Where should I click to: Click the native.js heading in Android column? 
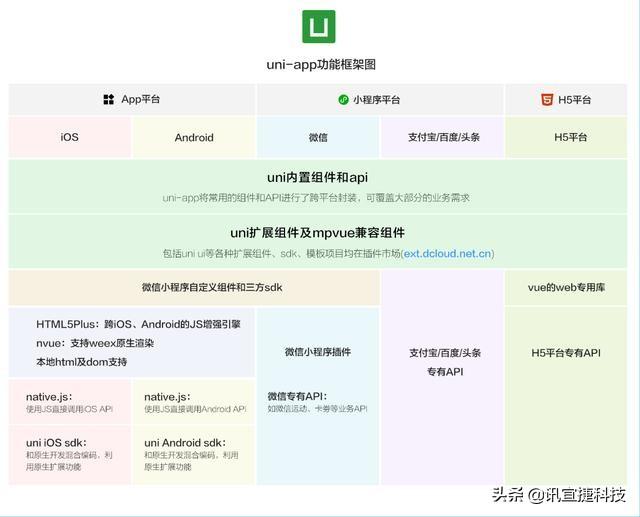167,397
